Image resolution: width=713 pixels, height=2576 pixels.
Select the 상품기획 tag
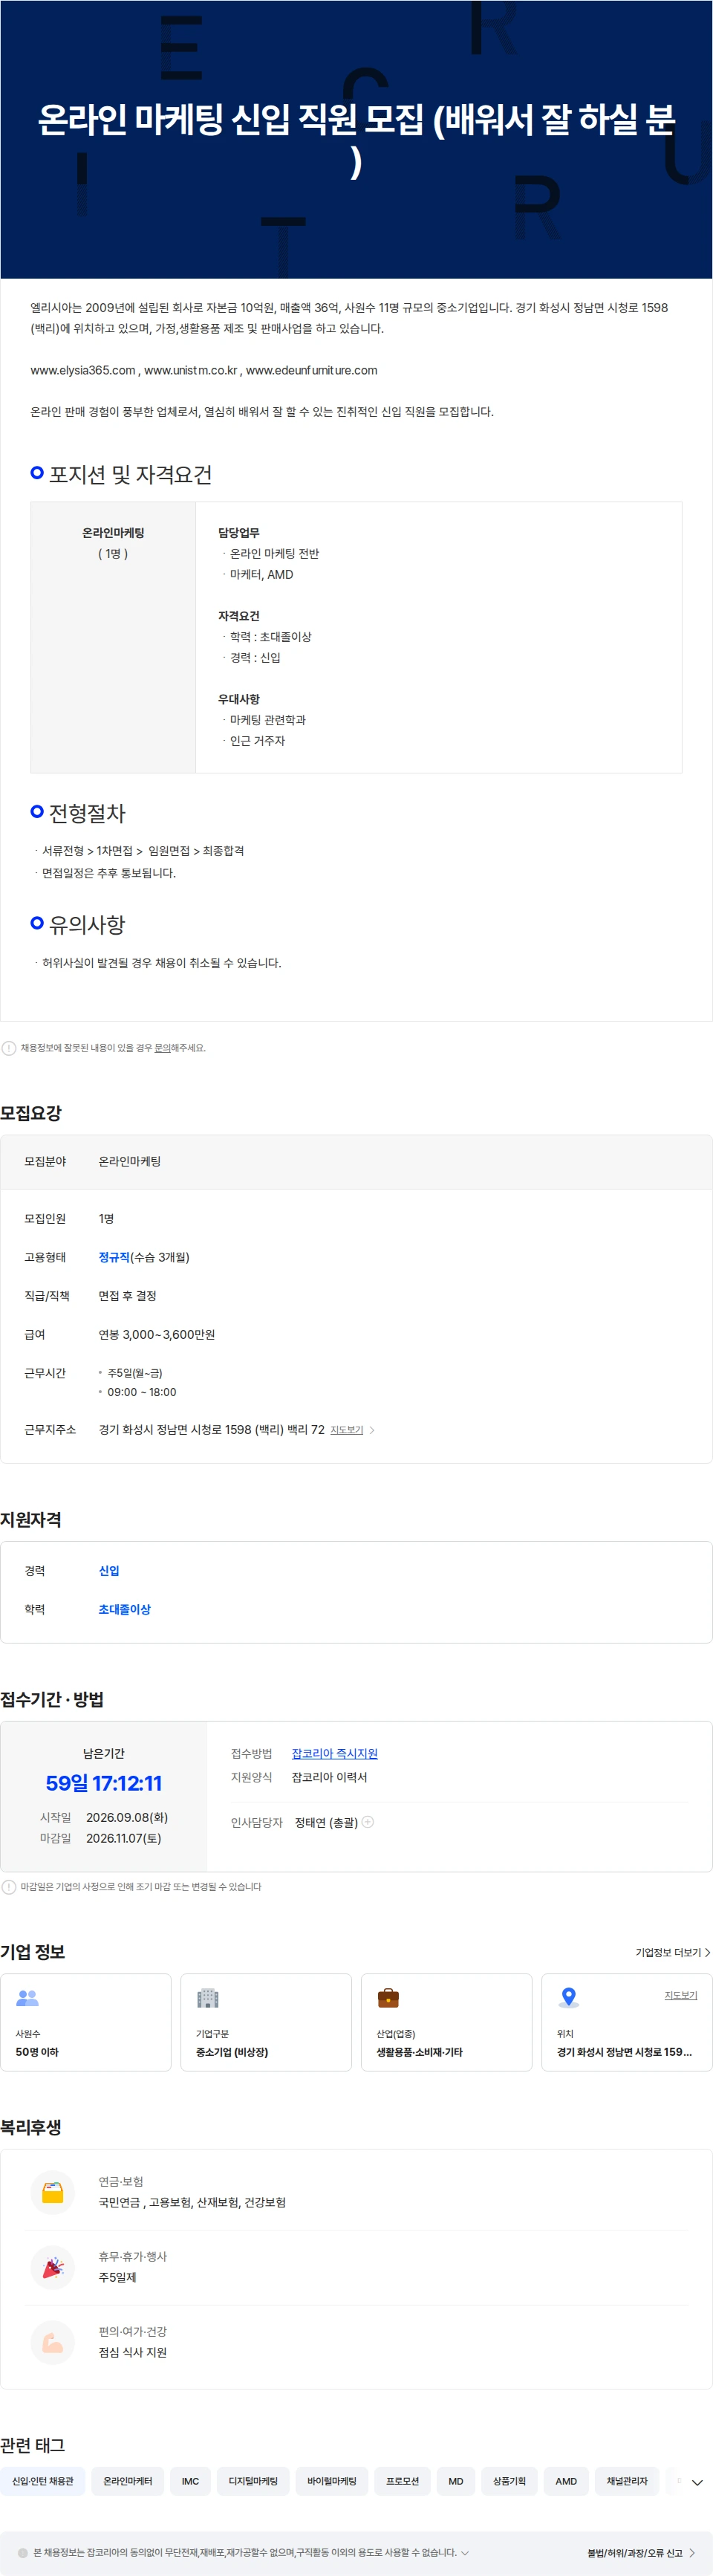click(509, 2481)
